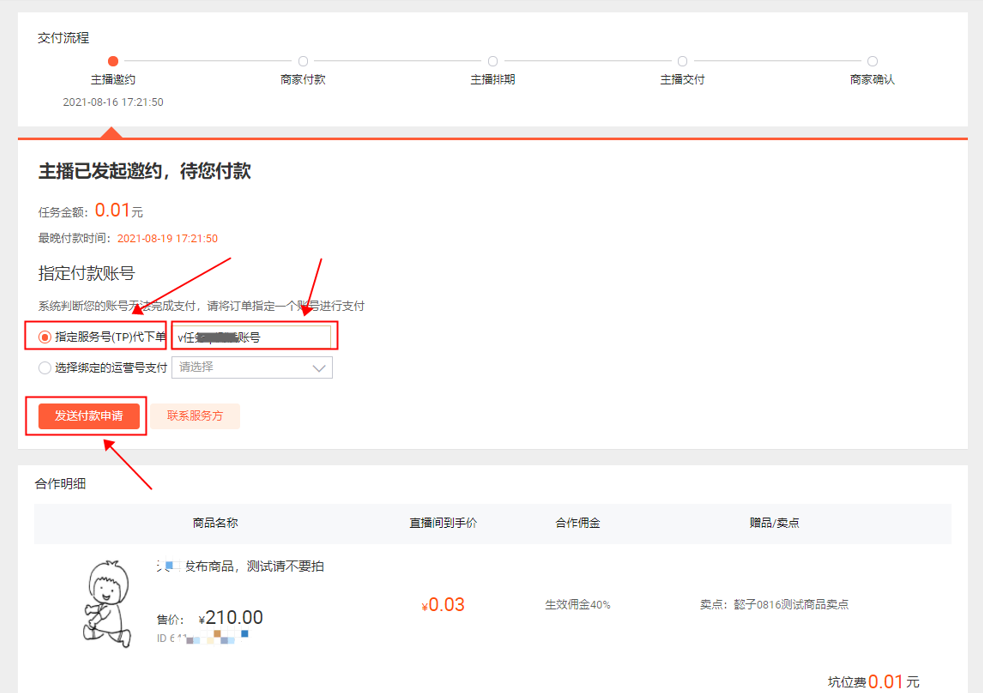This screenshot has height=693, width=983.
Task: Click the 卖点 description text in the row
Action: click(774, 605)
